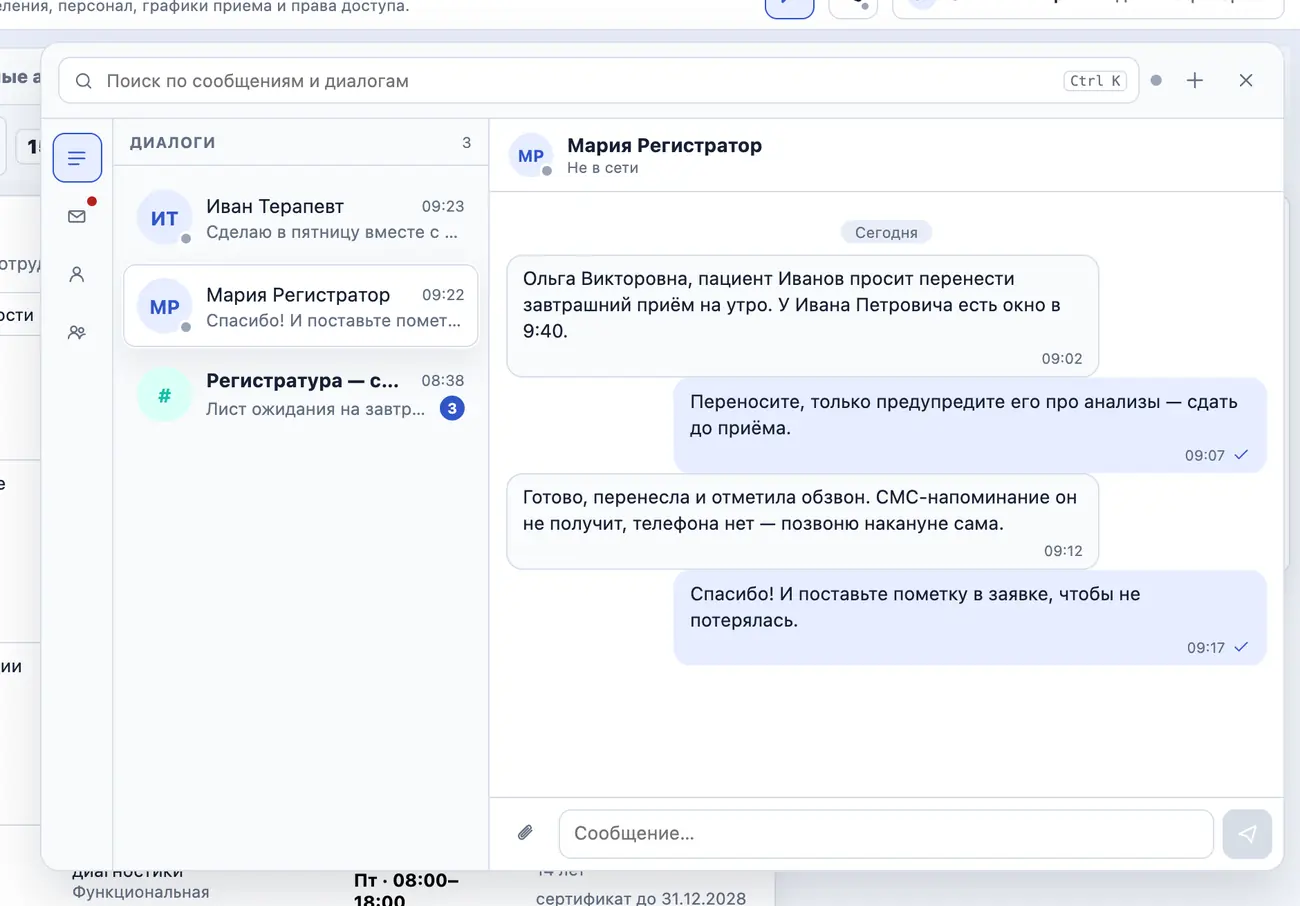Click the message about пациент Иванов

[x=803, y=316]
